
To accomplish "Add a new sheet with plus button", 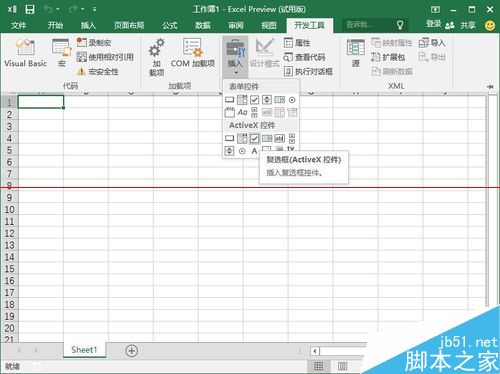I will click(132, 351).
